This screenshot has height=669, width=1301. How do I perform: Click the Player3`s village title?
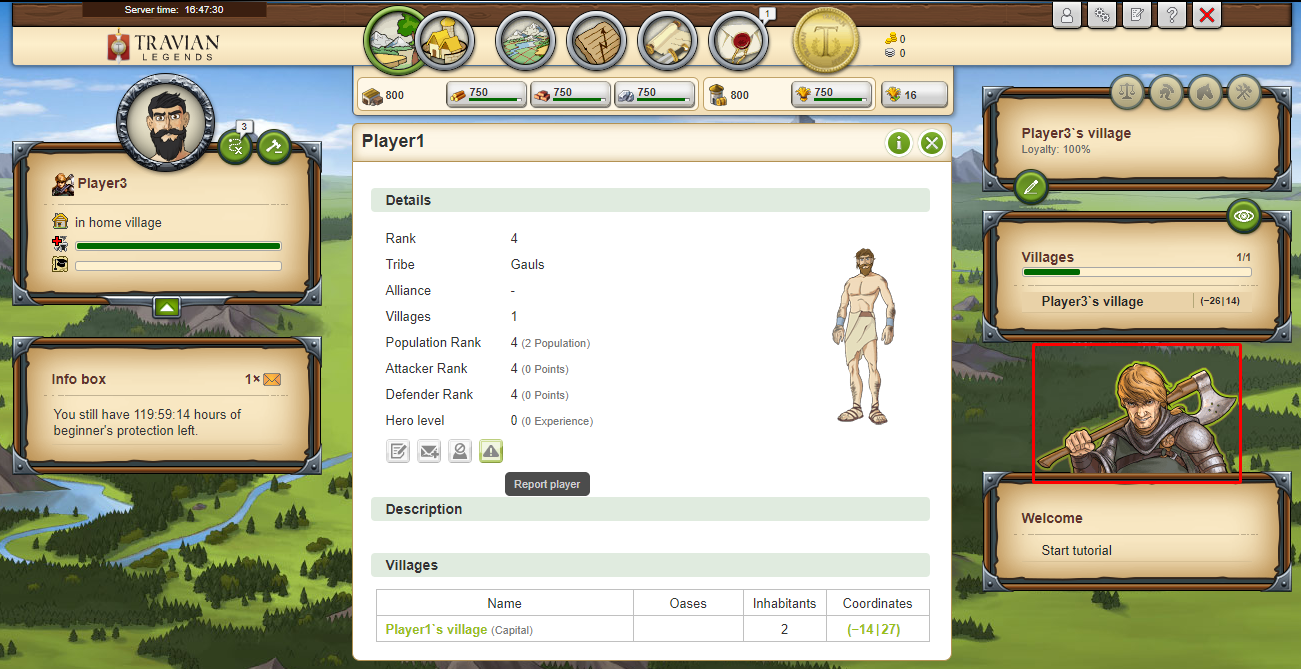[x=1076, y=133]
